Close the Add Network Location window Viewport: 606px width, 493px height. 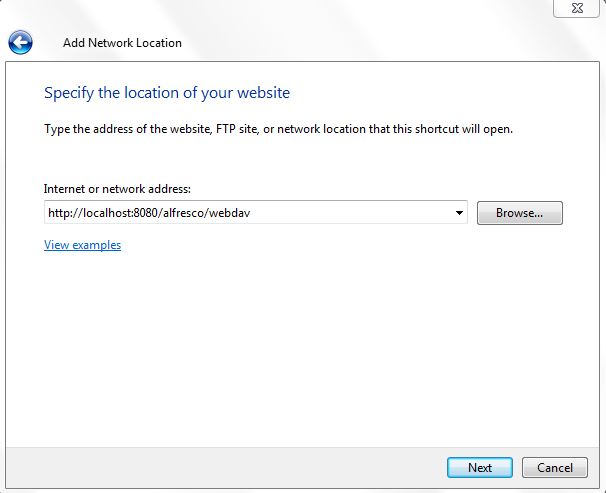click(x=579, y=8)
